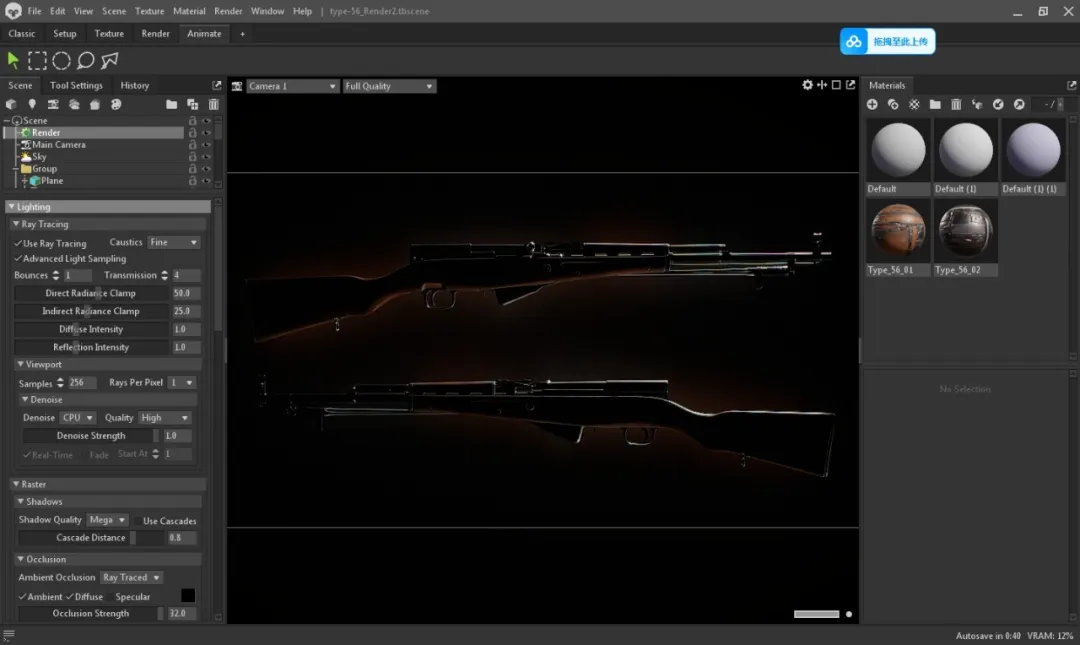Viewport: 1080px width, 645px height.
Task: Select the lasso selection tool
Action: (85, 61)
